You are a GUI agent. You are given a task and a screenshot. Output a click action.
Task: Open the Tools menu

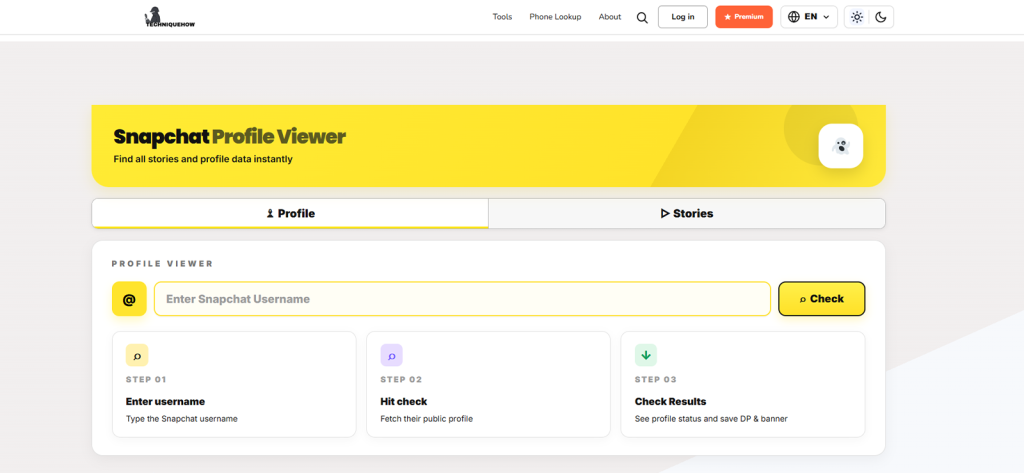502,17
